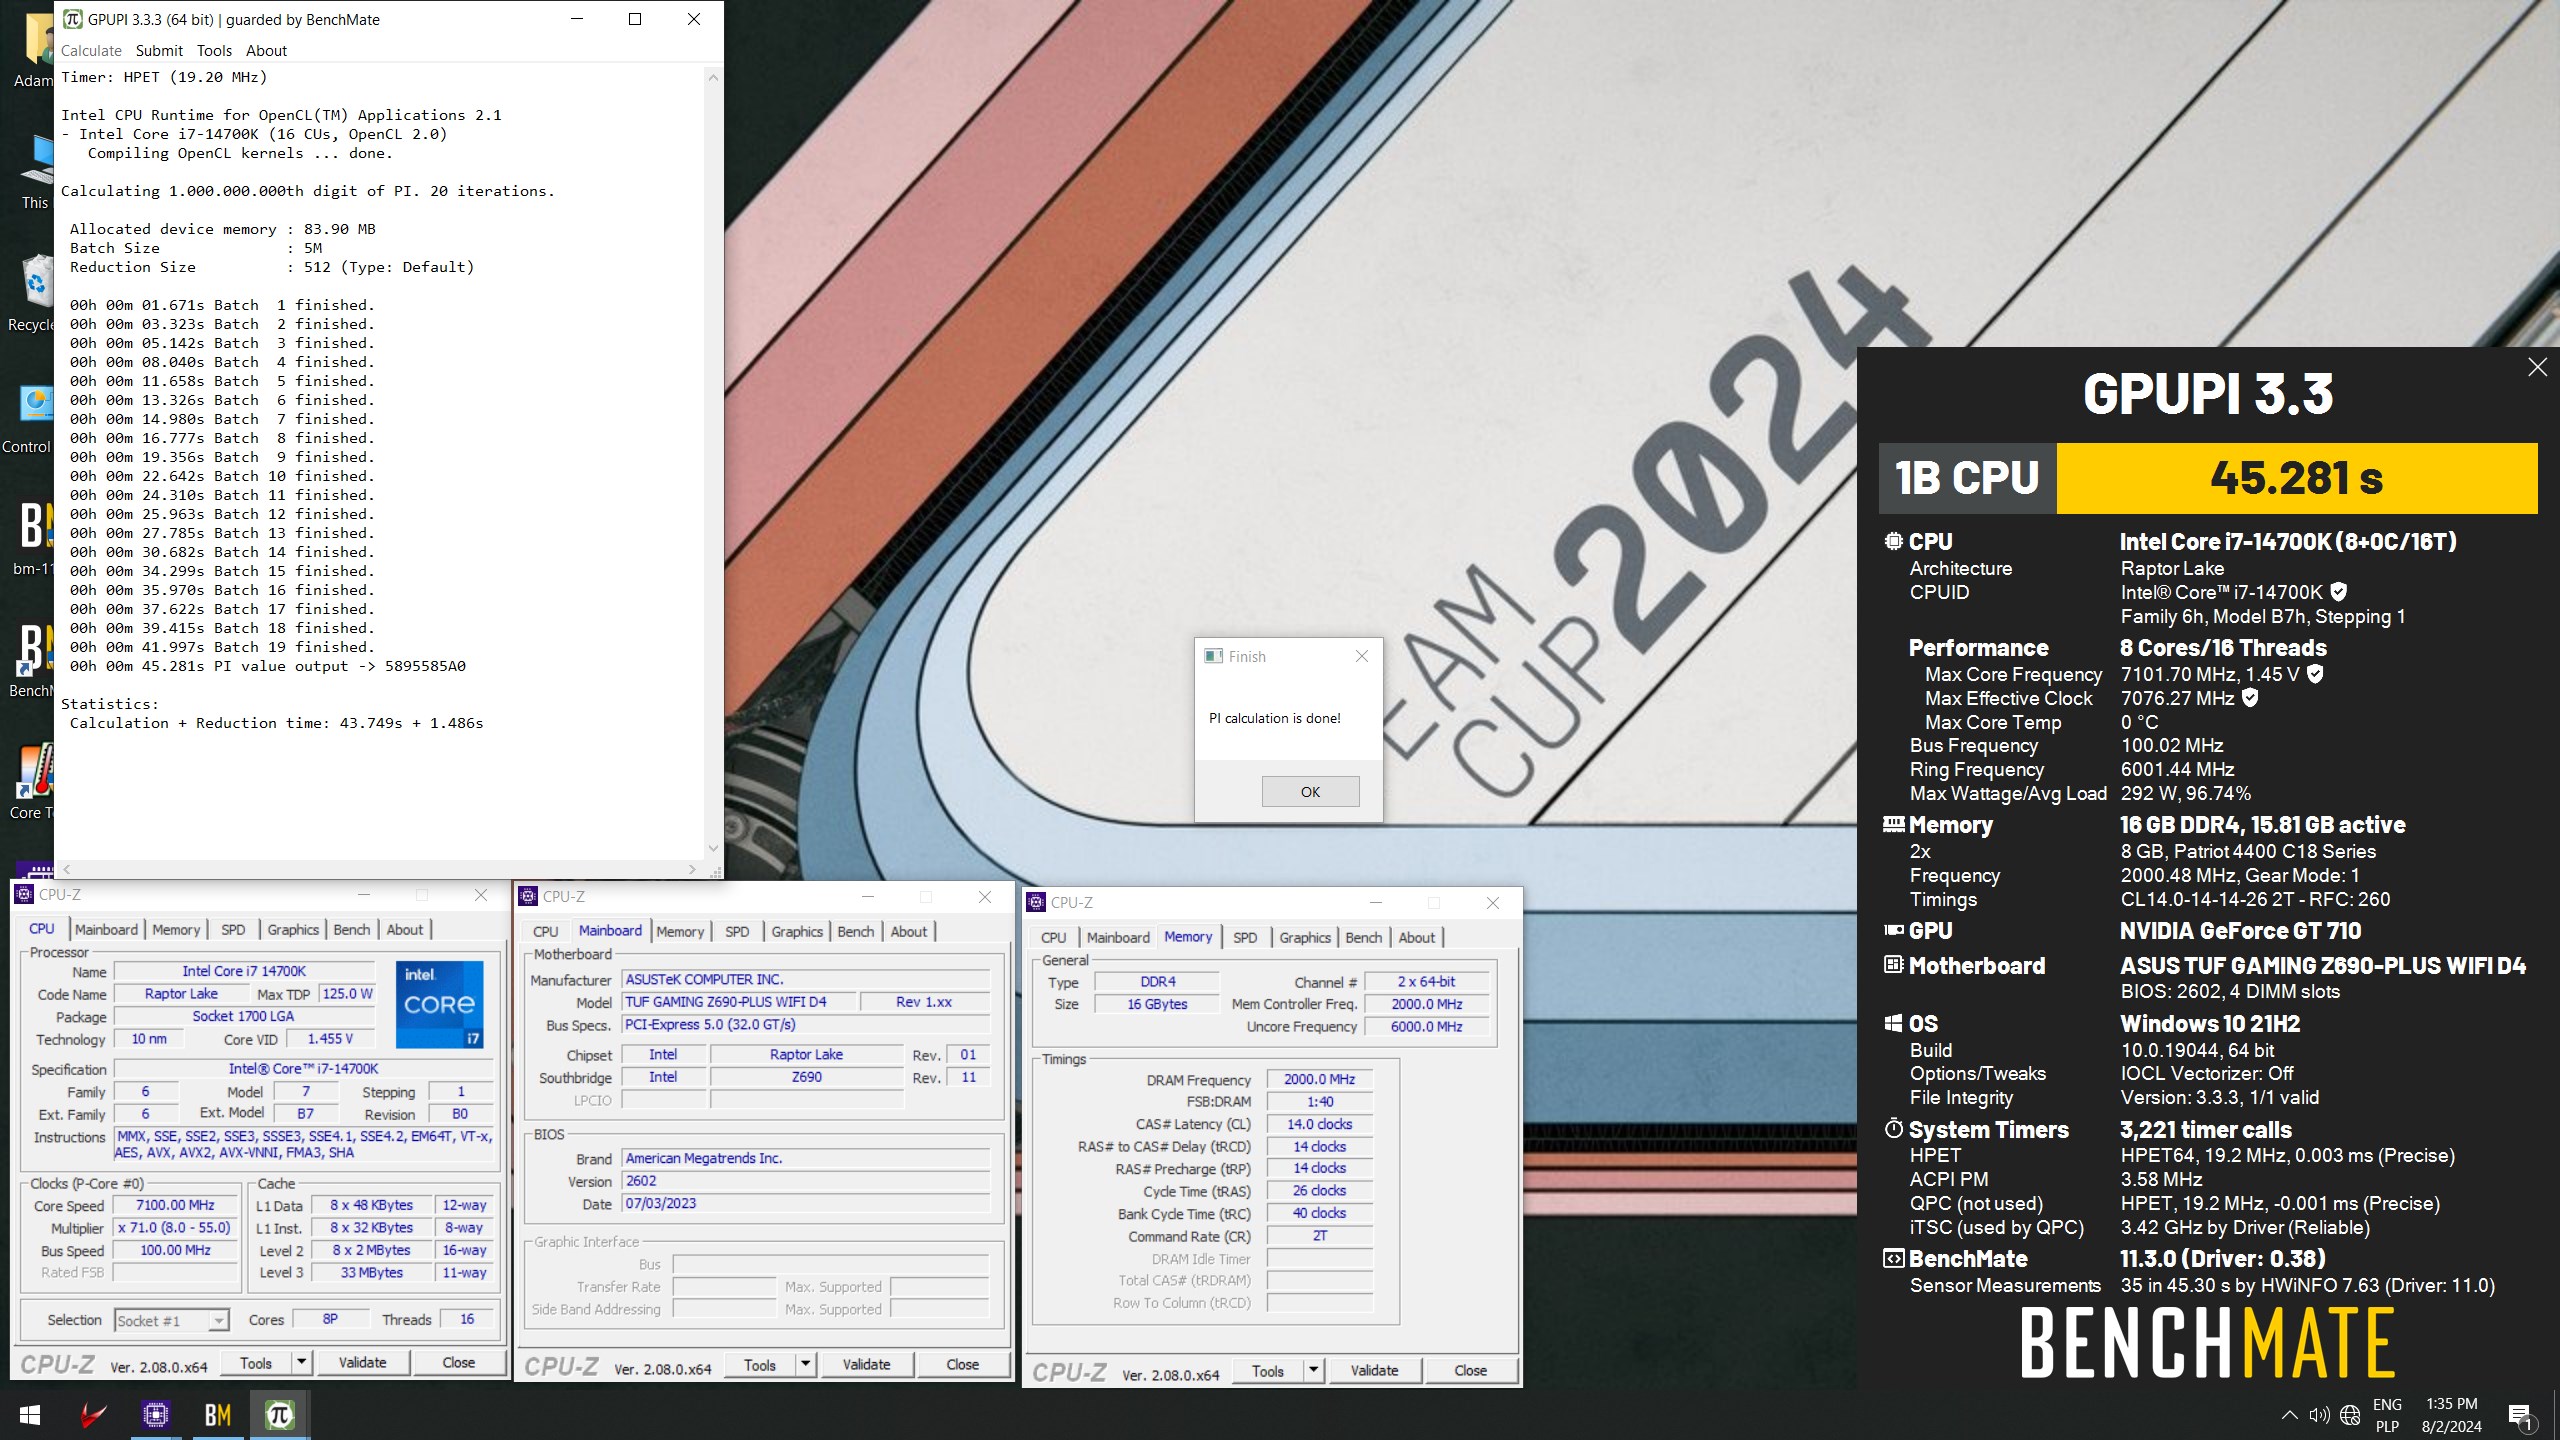Screen dimensions: 2560x1440
Task: Click Validate in the first CPU-Z window
Action: (x=362, y=1362)
